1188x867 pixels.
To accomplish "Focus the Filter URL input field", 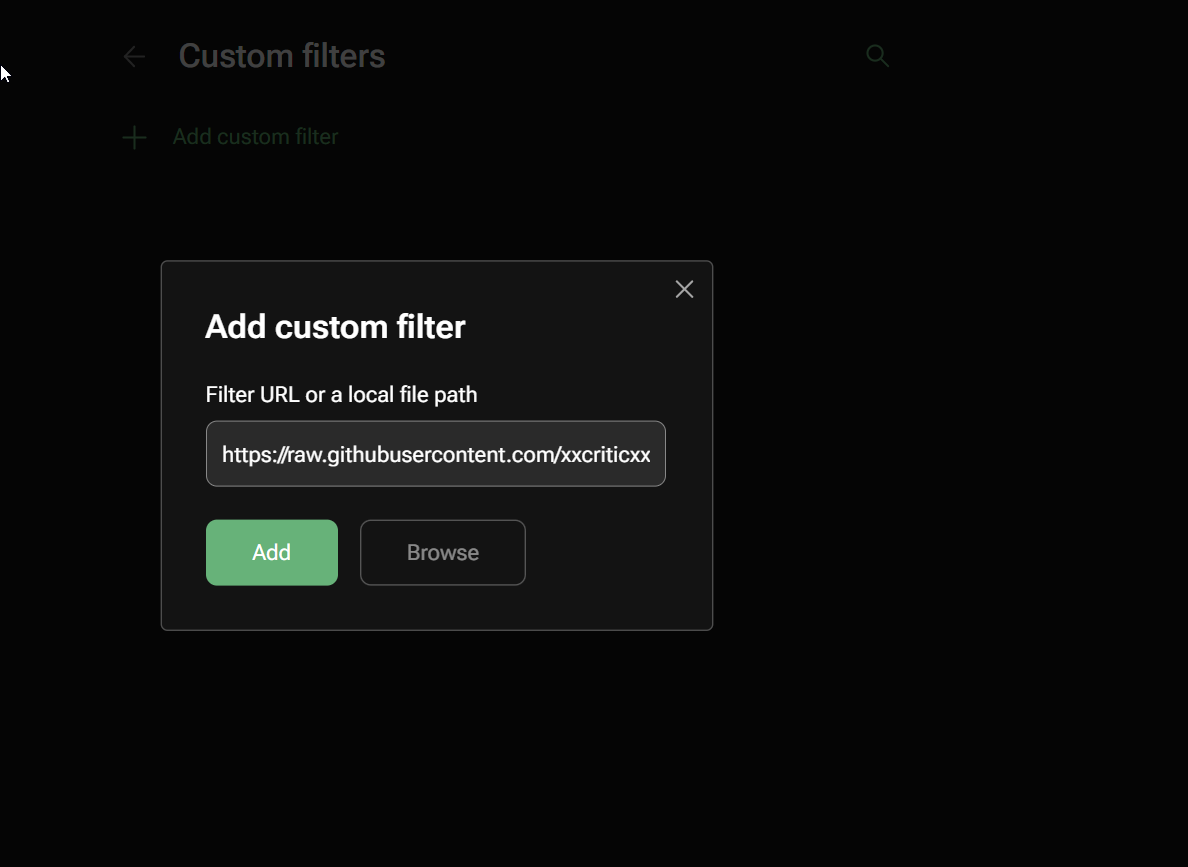I will (x=435, y=454).
